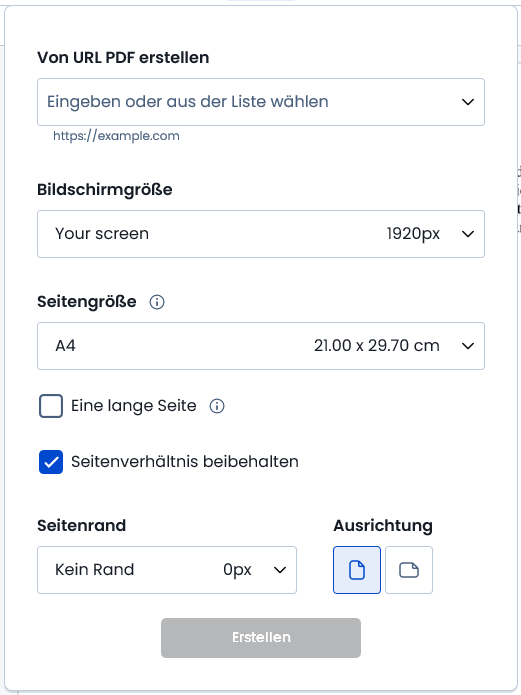The height and width of the screenshot is (695, 521).
Task: Open the Bildschirmgröße dropdown
Action: (x=261, y=234)
